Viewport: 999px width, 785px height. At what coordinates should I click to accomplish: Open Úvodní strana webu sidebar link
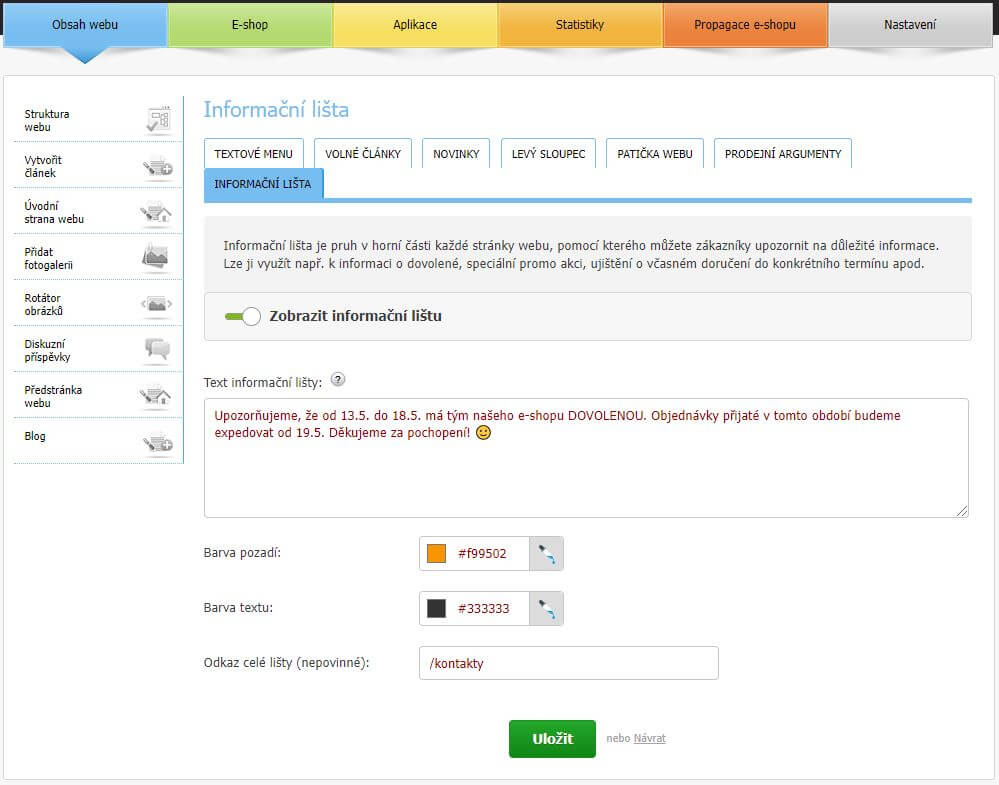[x=54, y=212]
